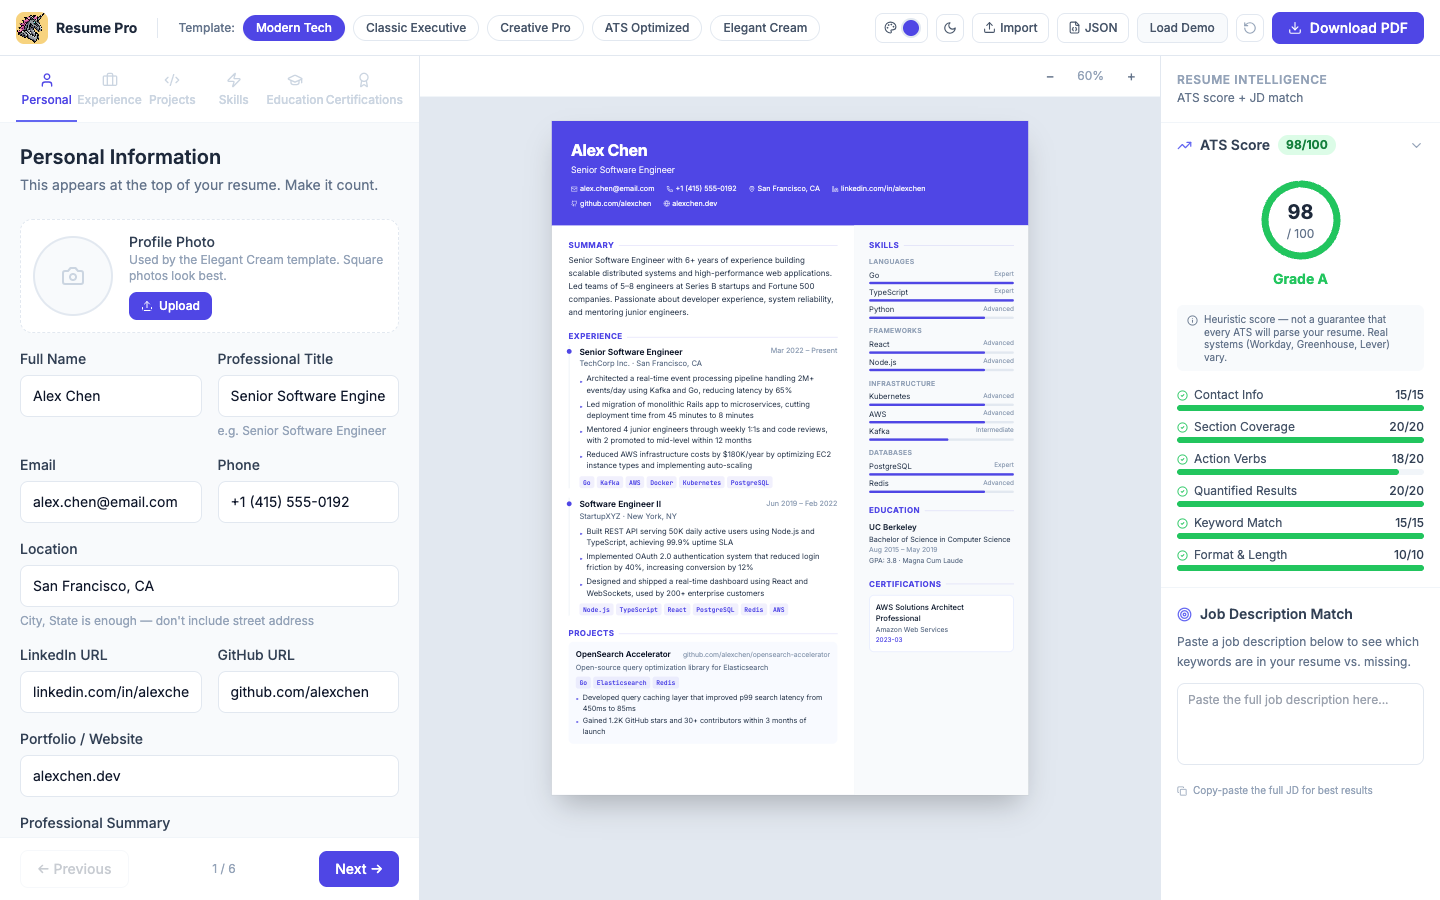Click Download PDF
The height and width of the screenshot is (900, 1440).
pyautogui.click(x=1348, y=28)
